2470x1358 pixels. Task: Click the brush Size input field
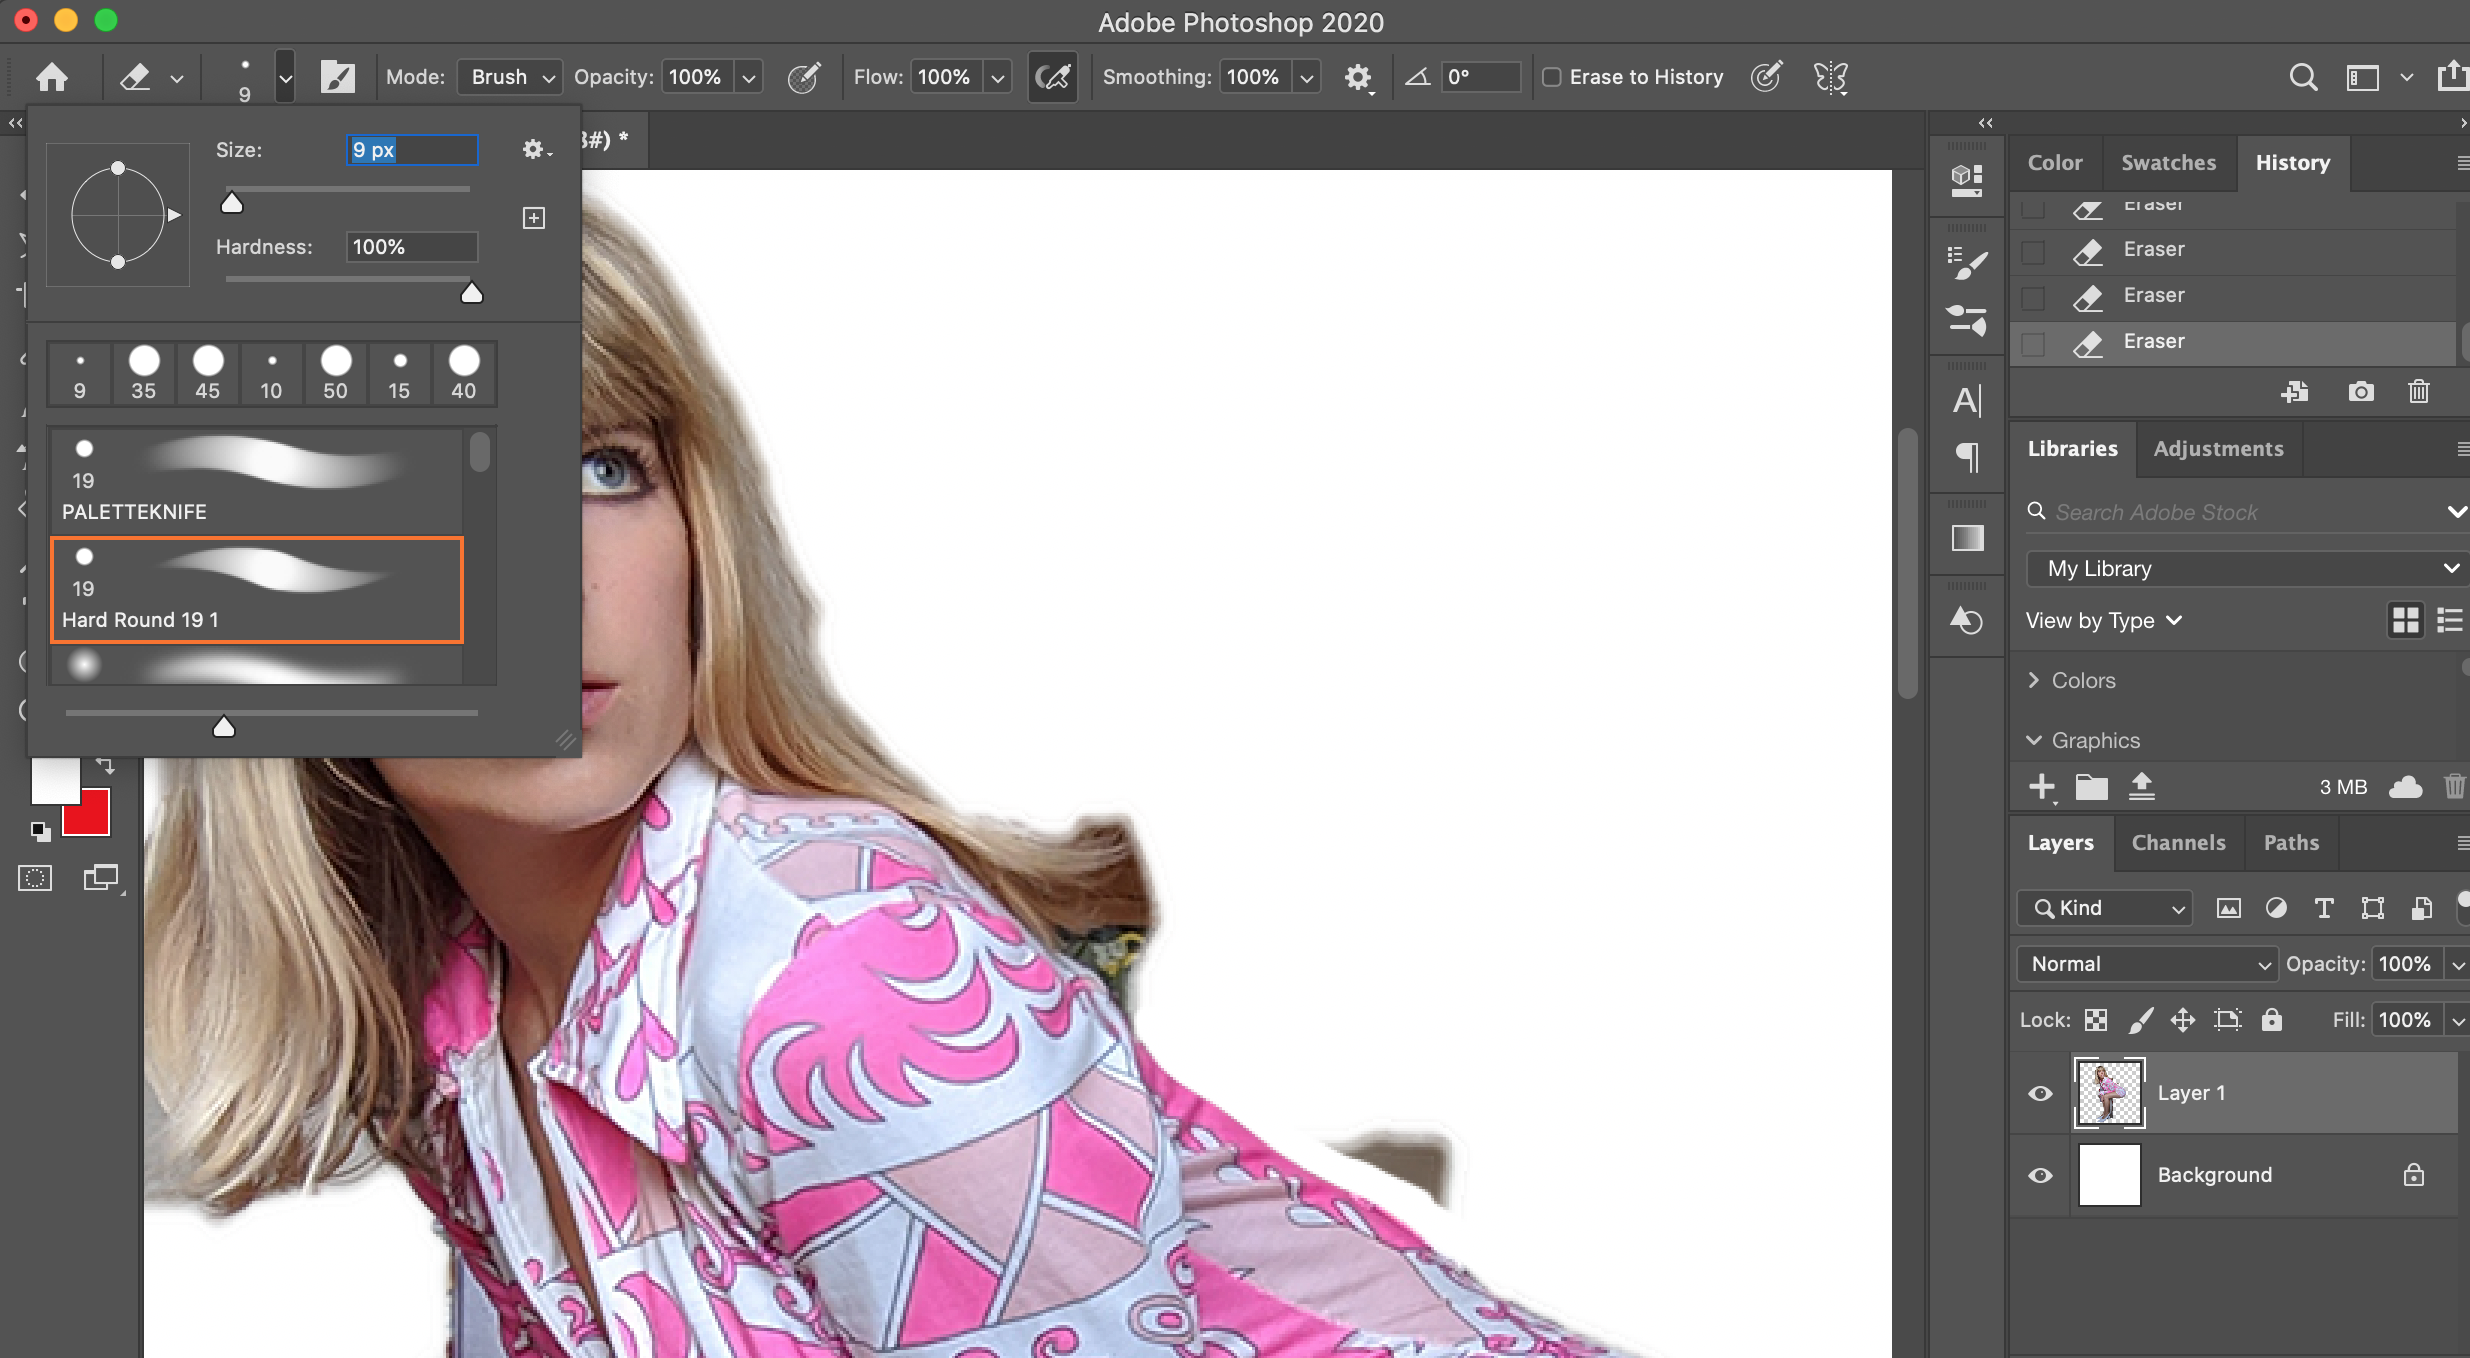(x=411, y=150)
